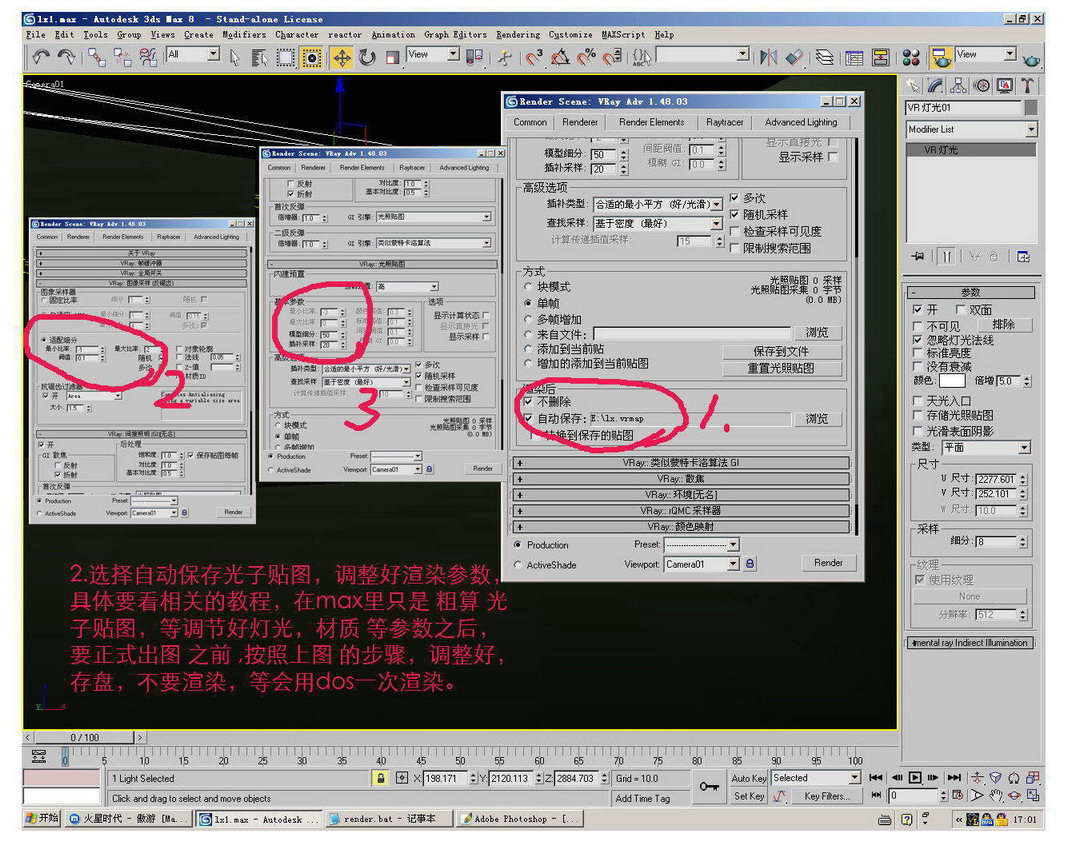This screenshot has width=1067, height=850.
Task: Open the Rendering menu
Action: (519, 34)
